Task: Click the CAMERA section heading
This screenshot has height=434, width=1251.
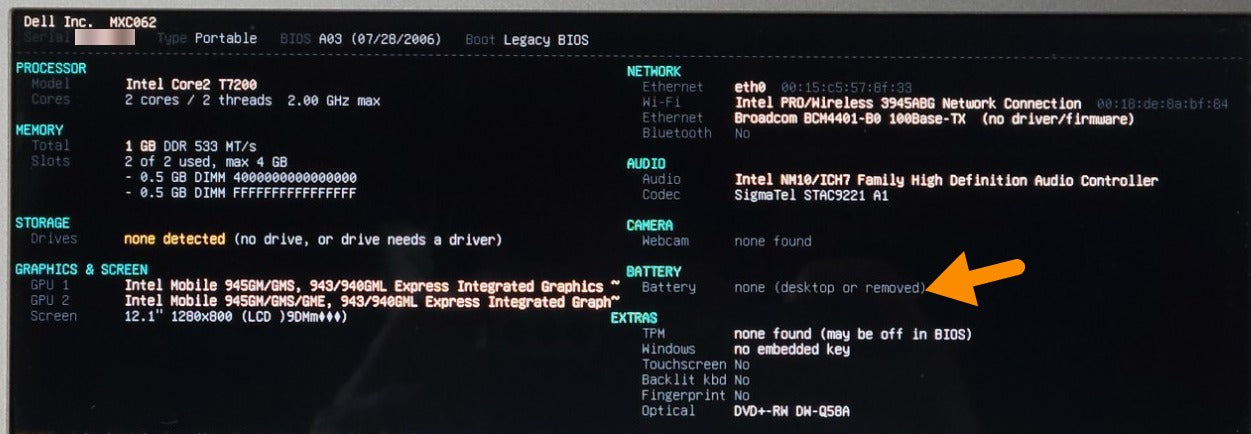Action: click(x=650, y=226)
